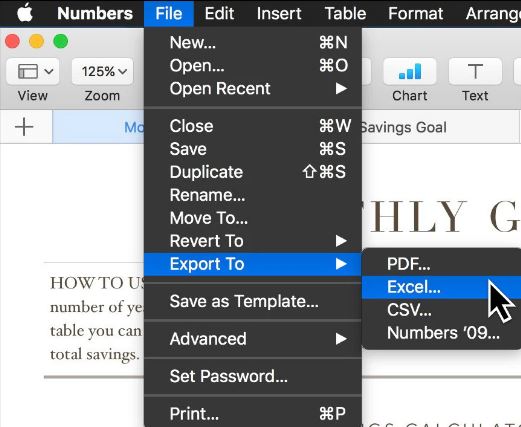Close the open File menu

169,14
